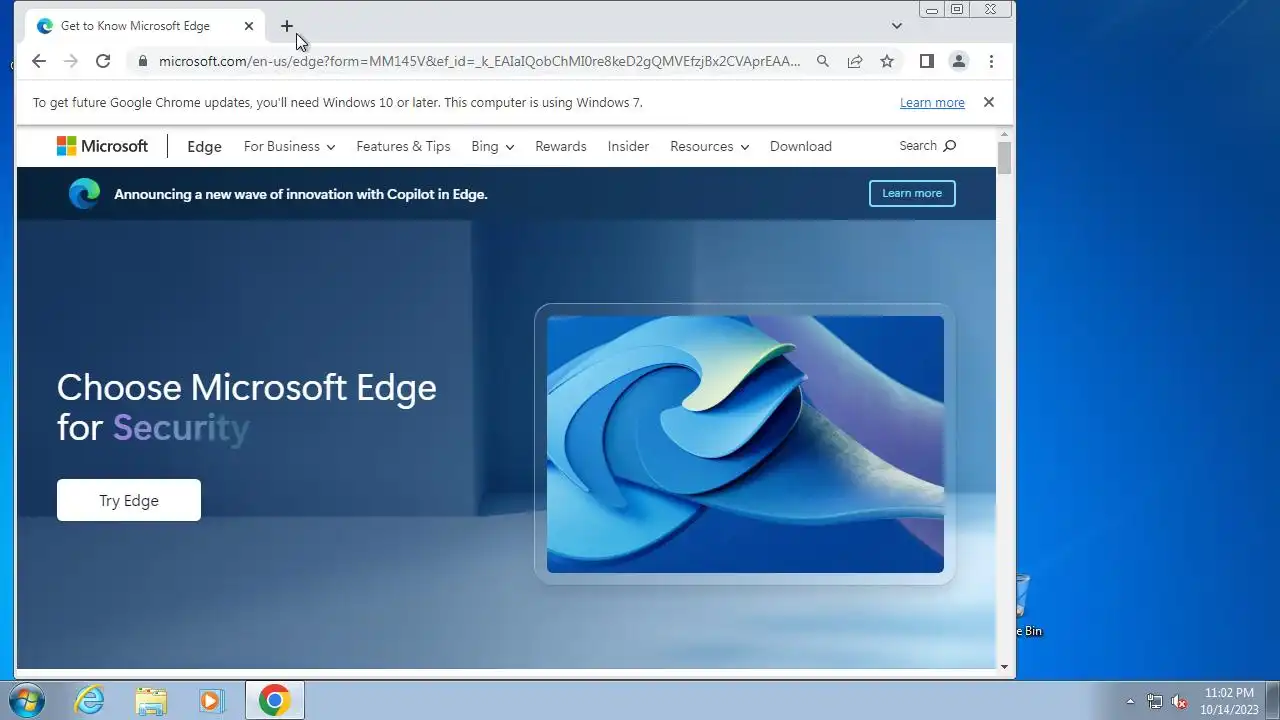1280x720 pixels.
Task: Open the Rewards menu item
Action: pyautogui.click(x=561, y=146)
